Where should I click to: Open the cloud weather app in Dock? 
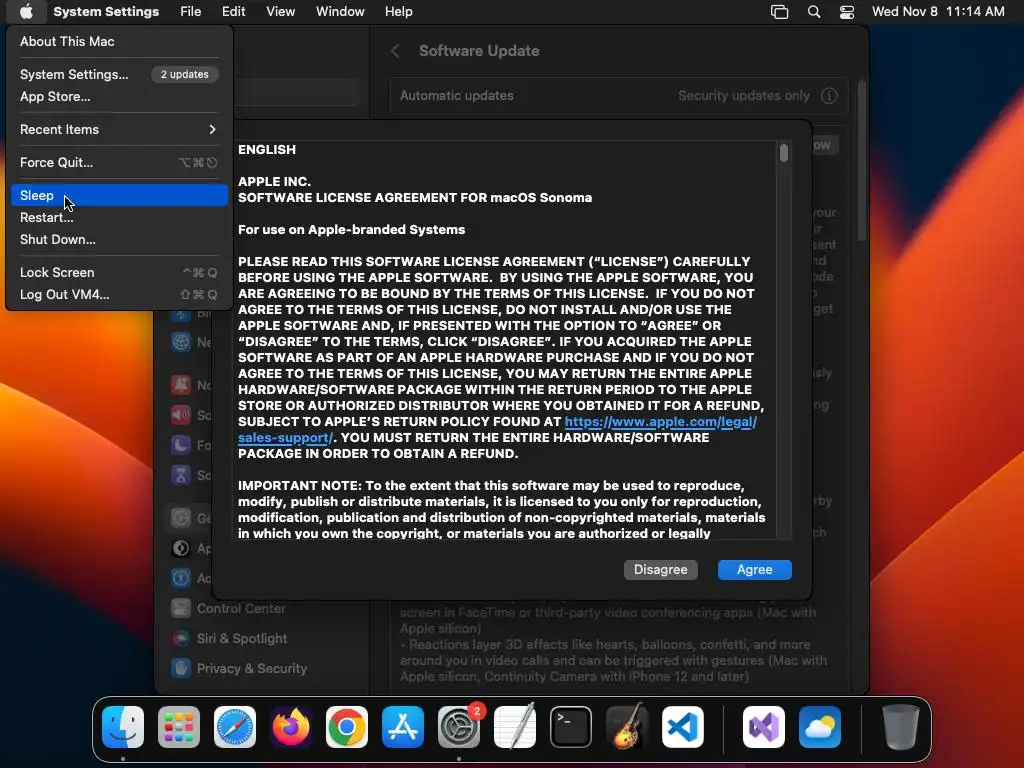pyautogui.click(x=820, y=727)
